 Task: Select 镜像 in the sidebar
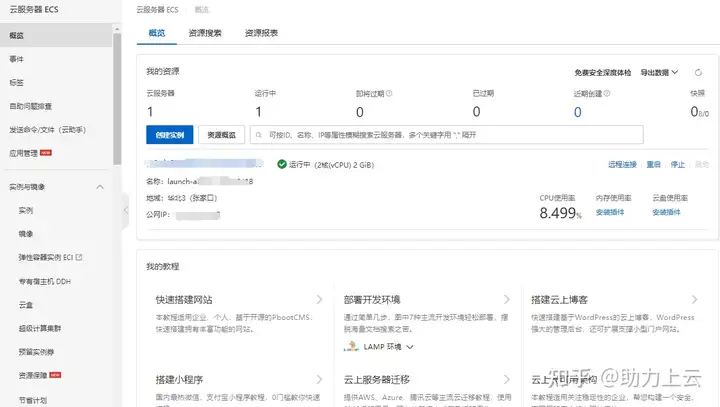(26, 234)
